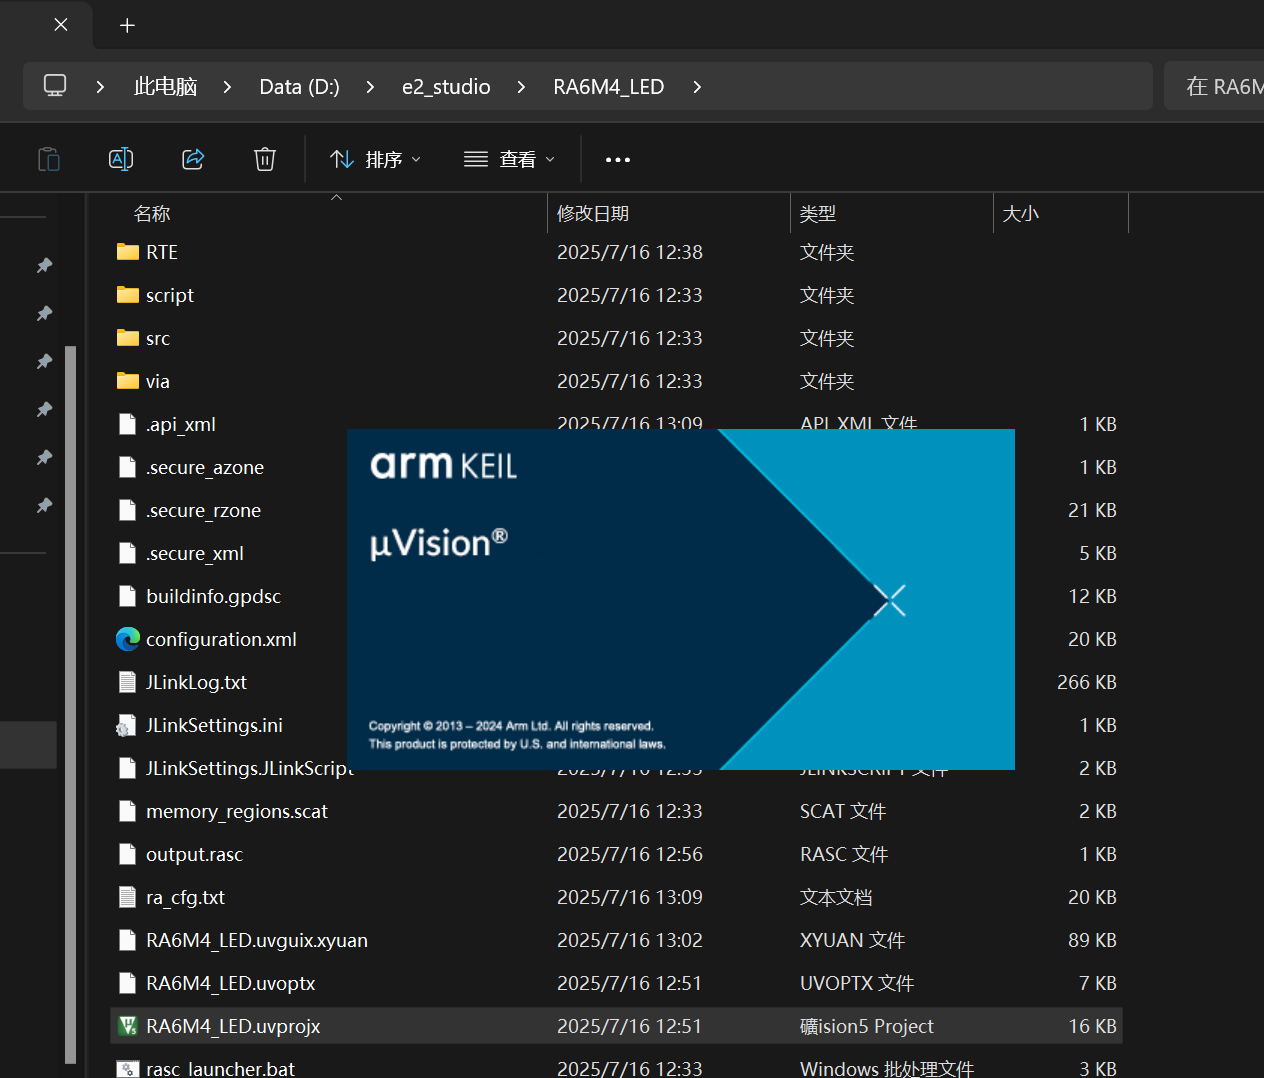Sort by 大小 column header
This screenshot has width=1264, height=1078.
pyautogui.click(x=1021, y=213)
